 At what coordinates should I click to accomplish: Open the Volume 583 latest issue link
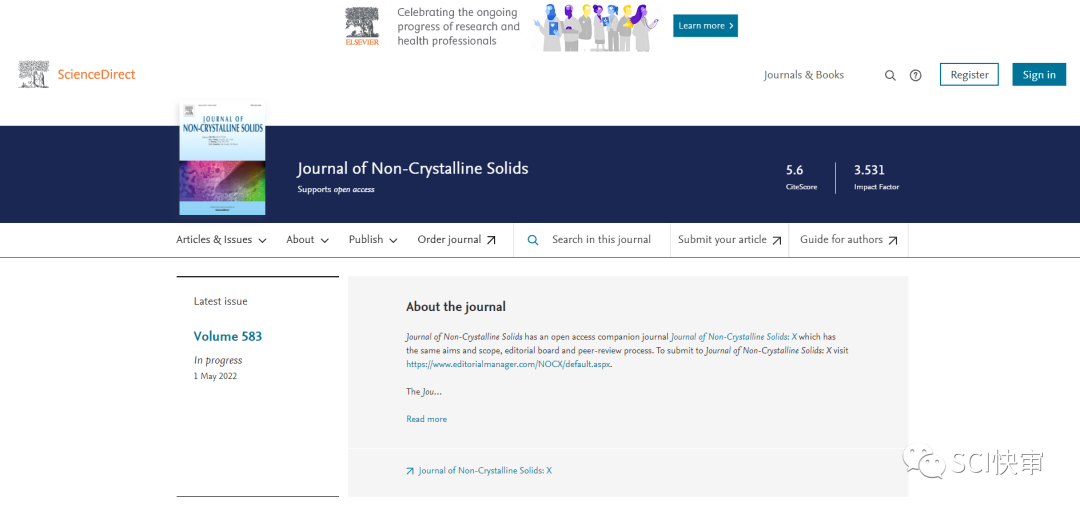(228, 336)
